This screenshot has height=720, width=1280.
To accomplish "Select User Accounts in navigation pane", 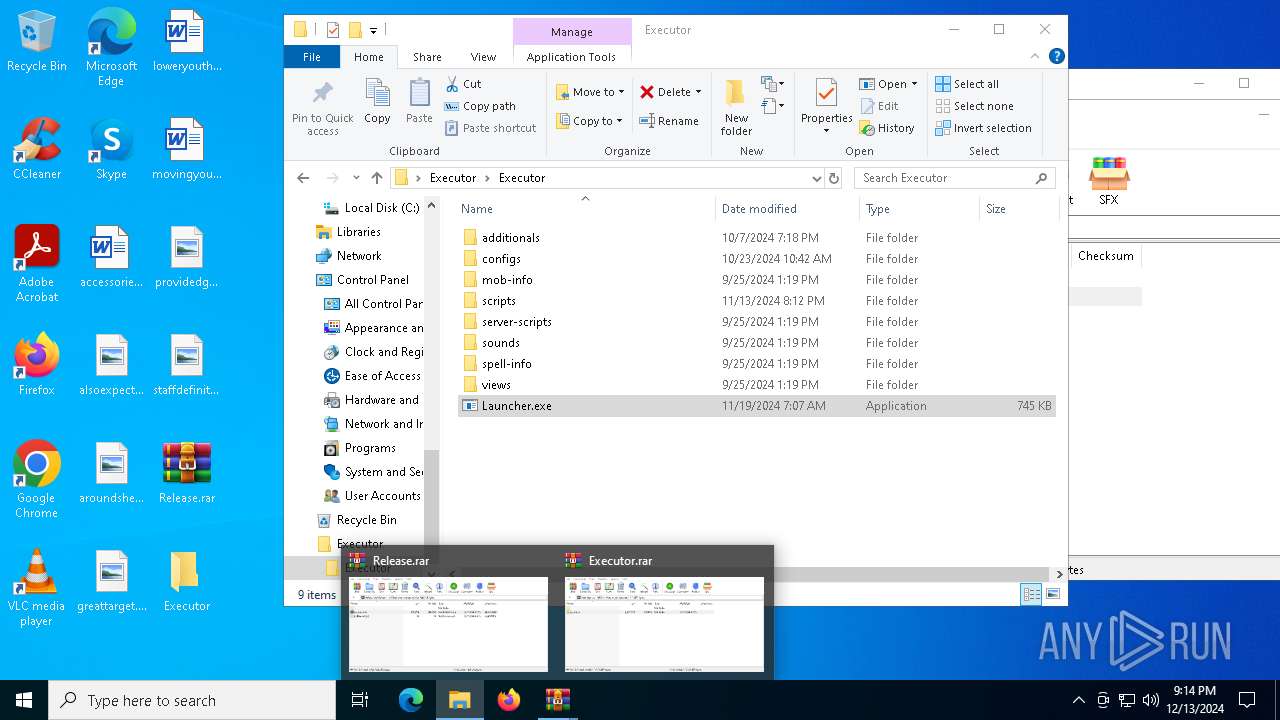I will click(x=373, y=496).
